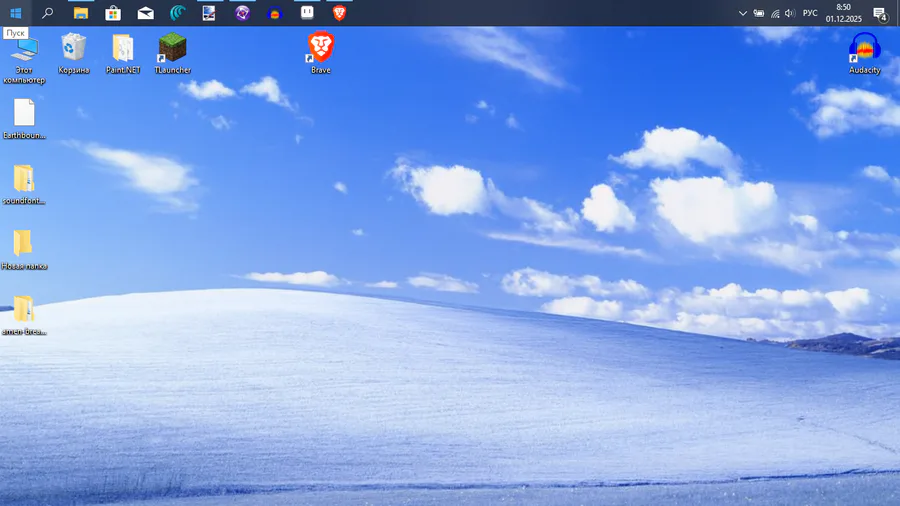900x506 pixels.
Task: Select the TLauncher desktop shortcut
Action: (x=172, y=54)
